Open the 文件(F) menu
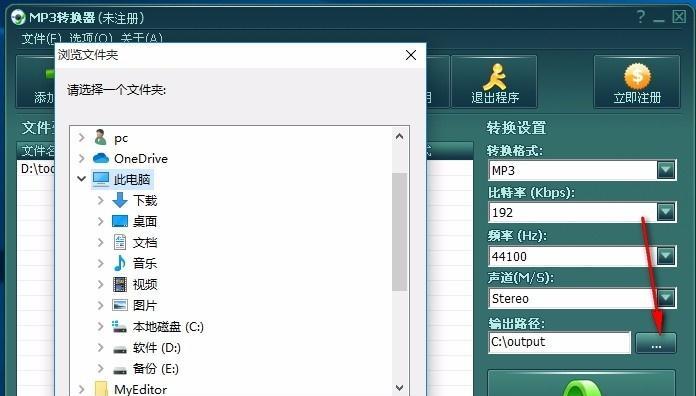The height and width of the screenshot is (396, 696). (x=41, y=39)
